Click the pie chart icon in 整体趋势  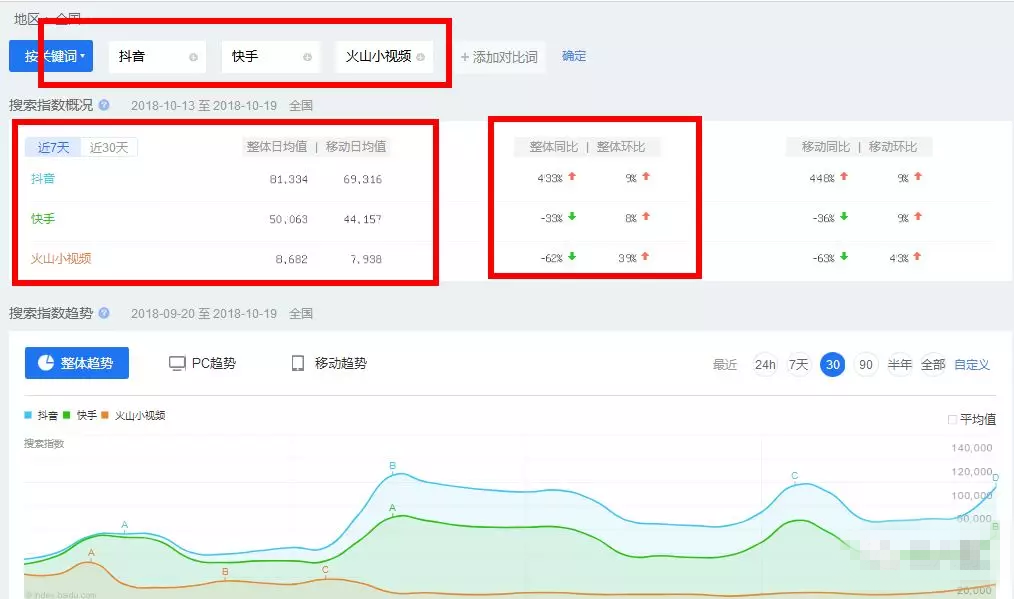[x=46, y=363]
